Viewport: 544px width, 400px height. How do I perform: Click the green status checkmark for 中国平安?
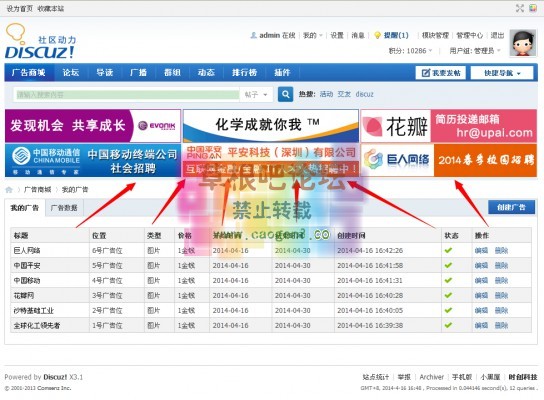448,265
